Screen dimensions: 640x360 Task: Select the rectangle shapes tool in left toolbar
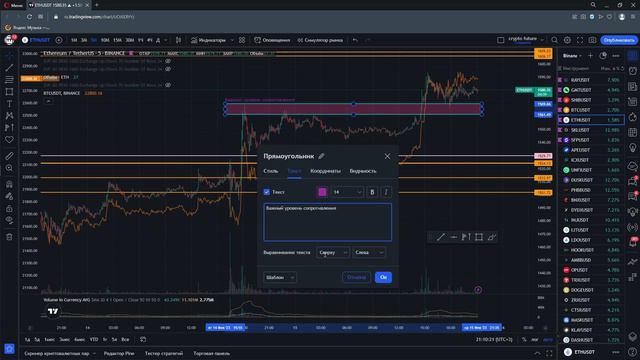click(x=9, y=92)
